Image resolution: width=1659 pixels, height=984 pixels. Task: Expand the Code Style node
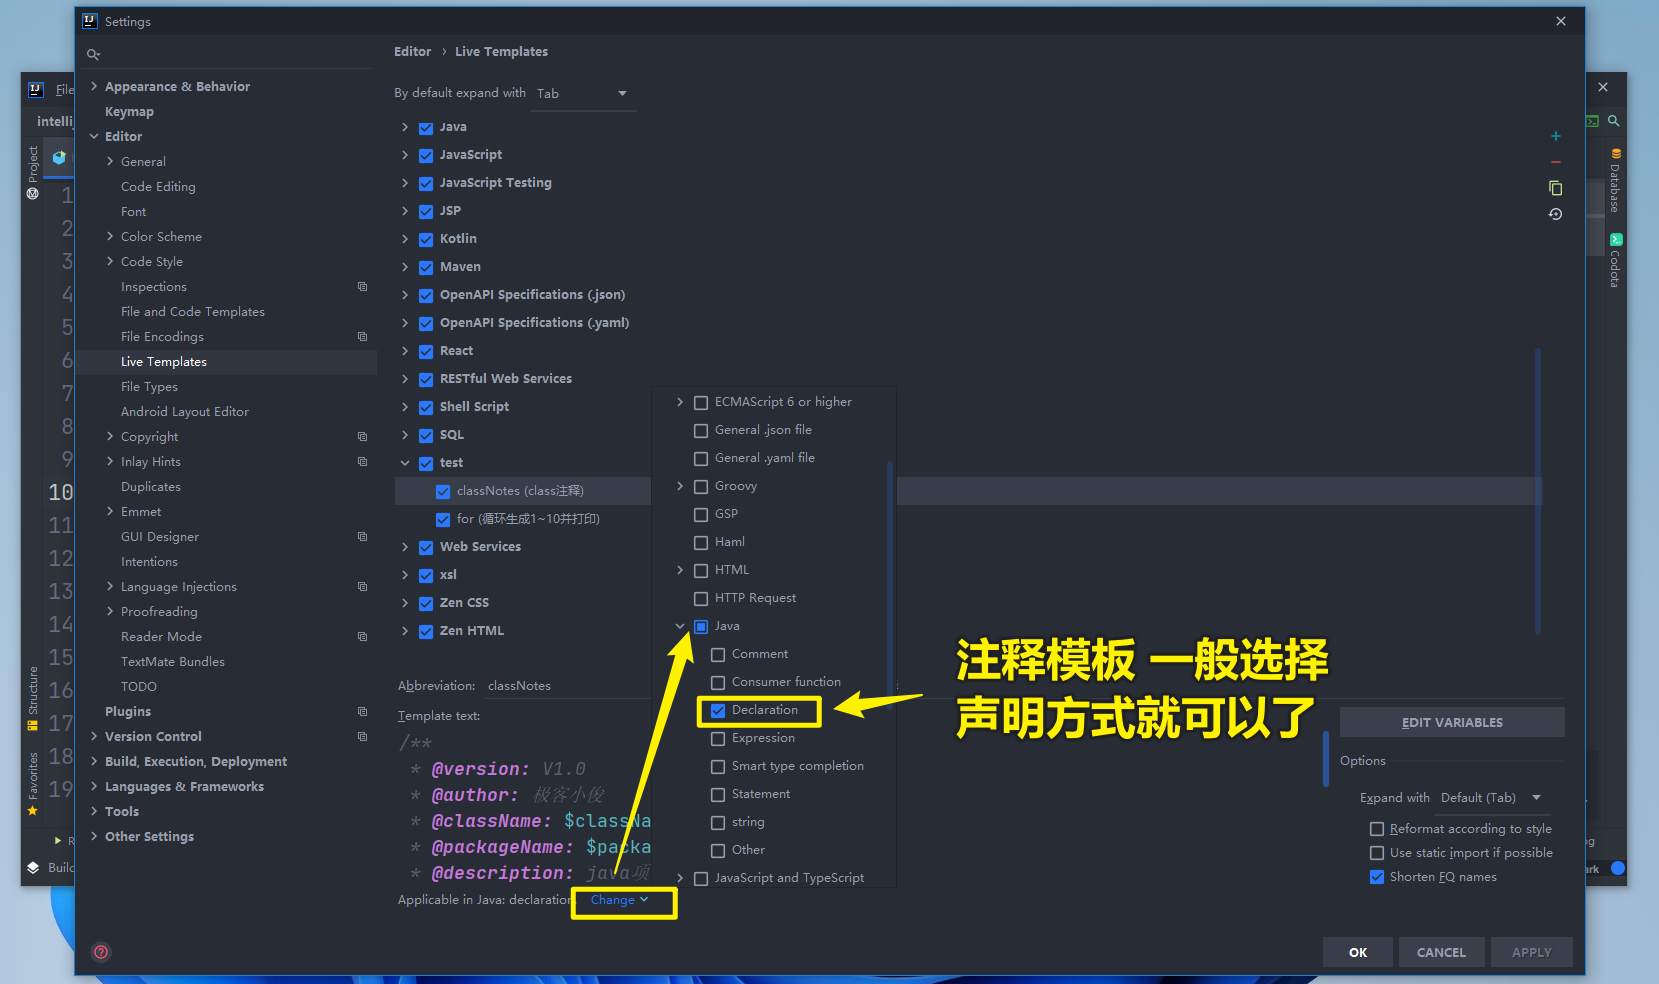[x=110, y=262]
